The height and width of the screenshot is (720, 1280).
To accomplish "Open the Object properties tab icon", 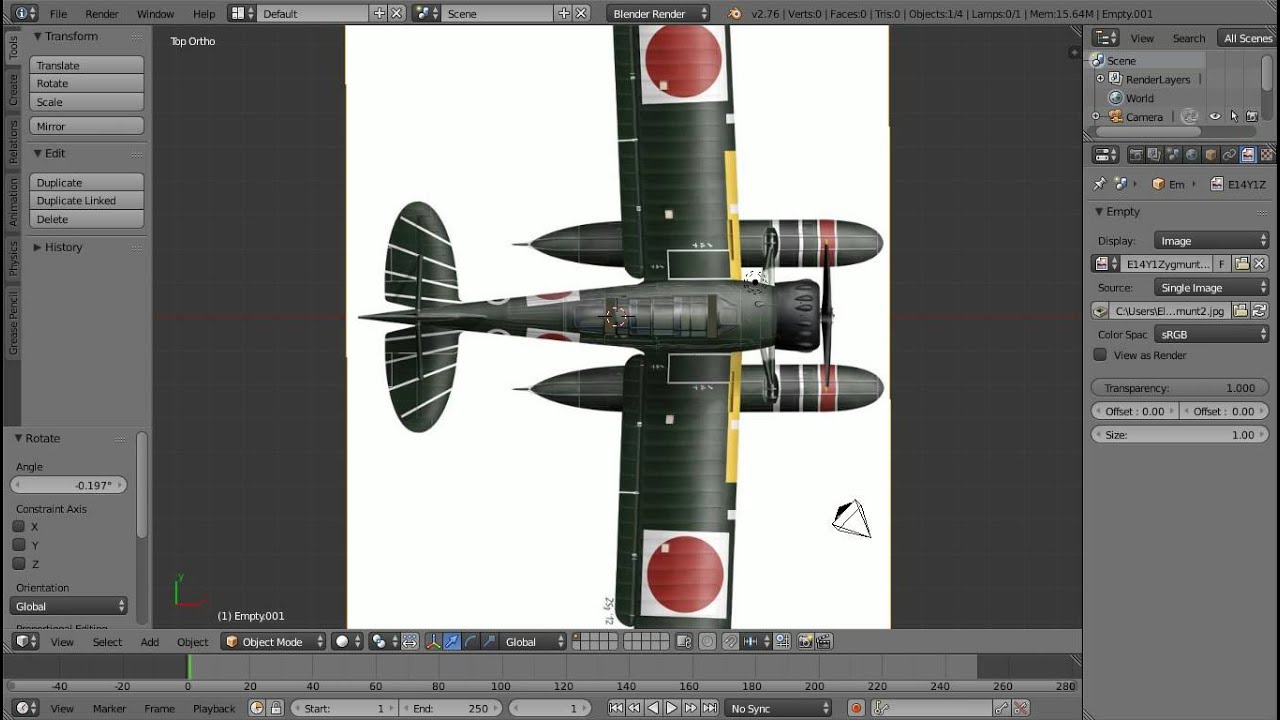I will coord(1211,155).
